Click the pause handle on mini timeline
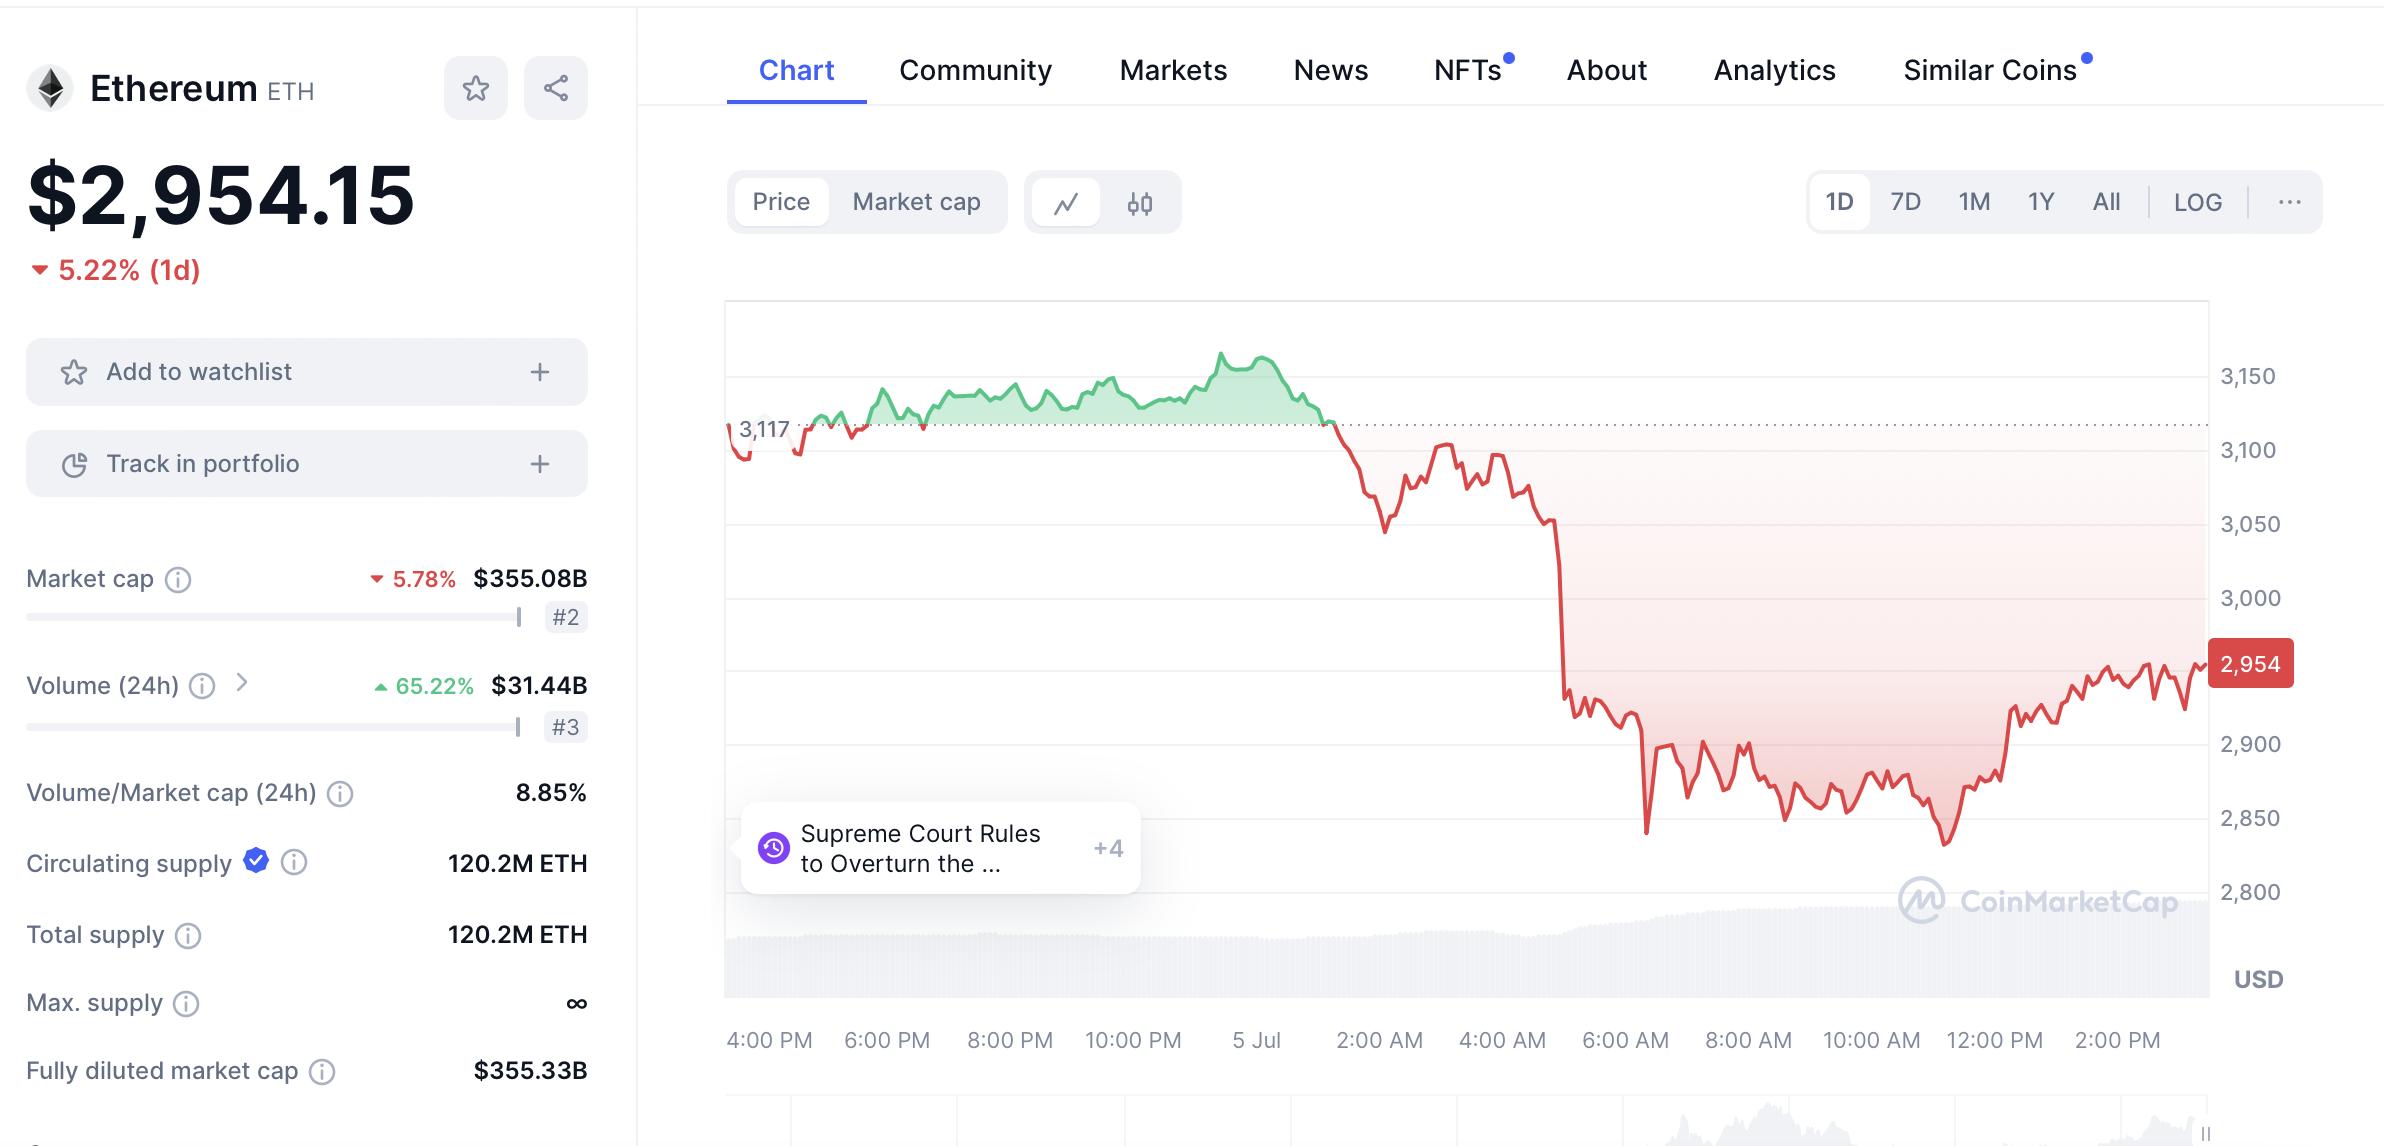 pyautogui.click(x=2205, y=1133)
